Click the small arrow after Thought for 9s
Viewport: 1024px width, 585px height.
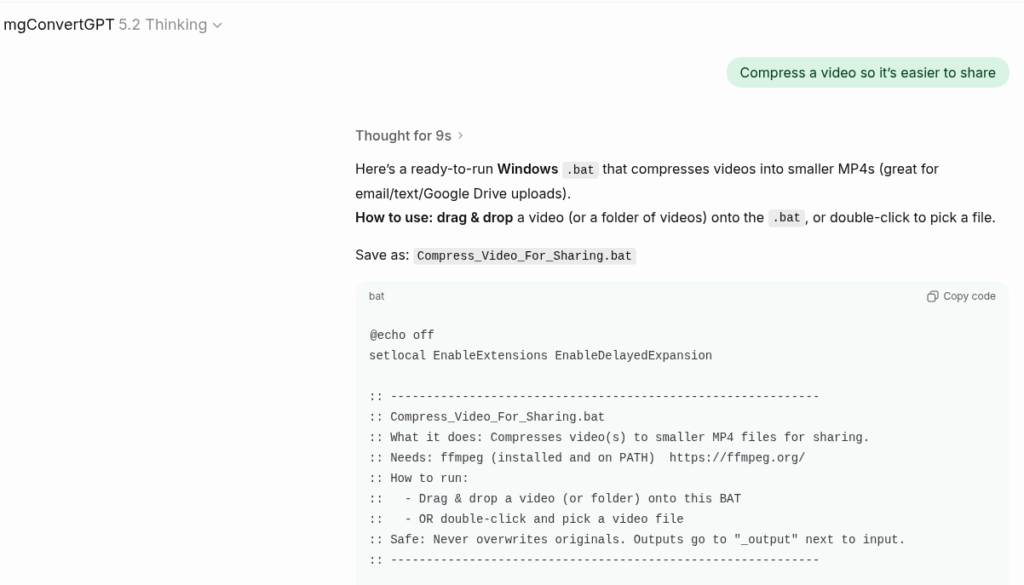coord(460,136)
